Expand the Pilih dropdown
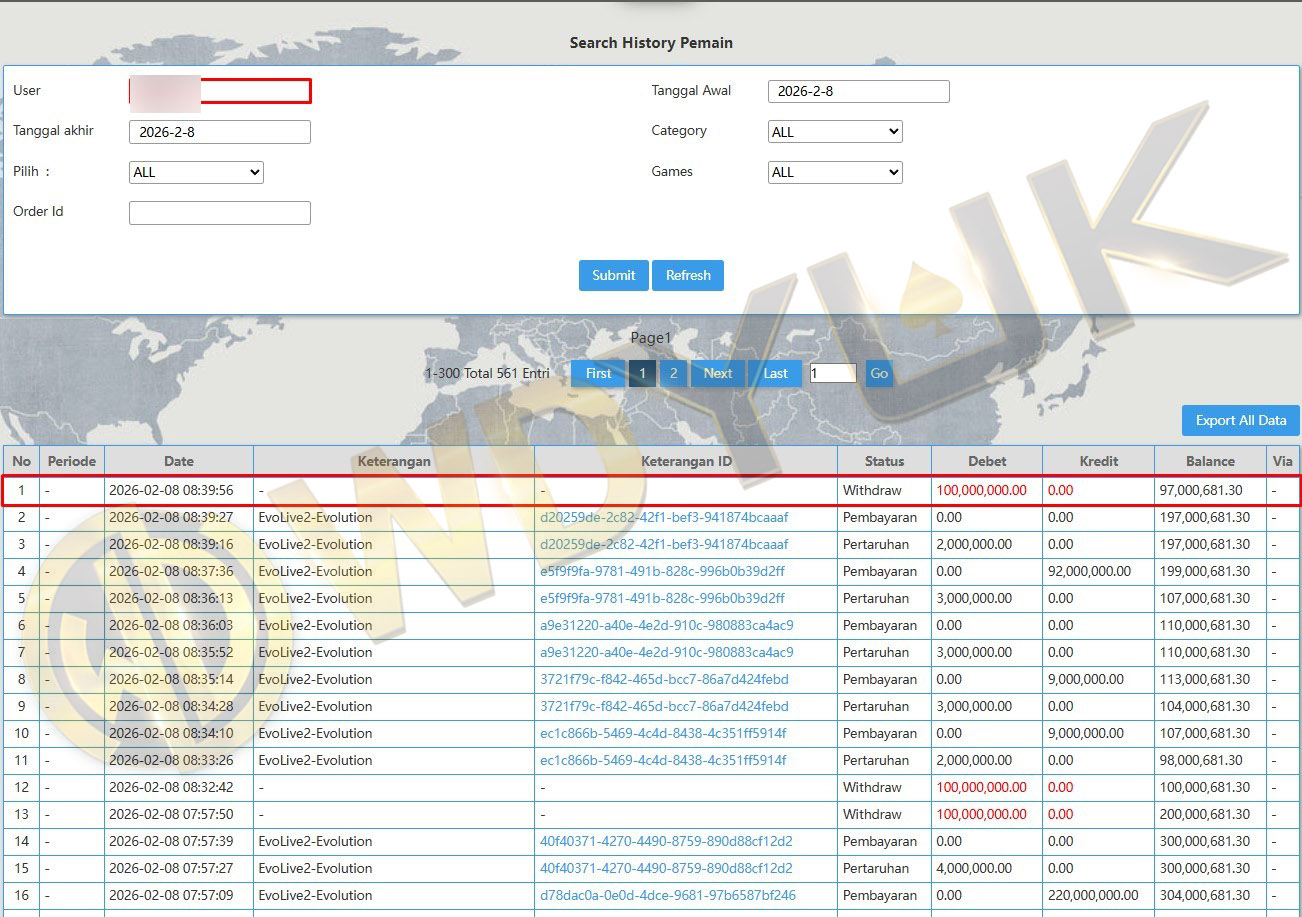This screenshot has height=917, width=1302. 196,172
